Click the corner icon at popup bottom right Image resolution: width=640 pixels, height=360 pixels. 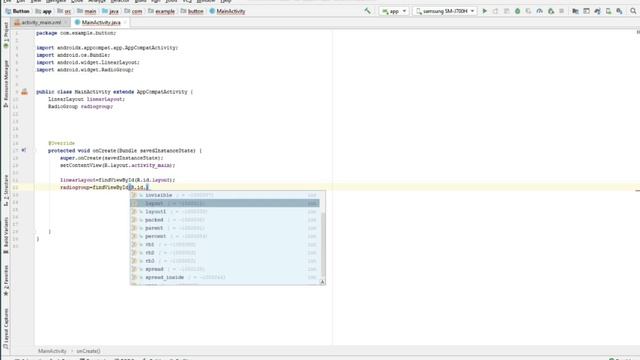point(322,282)
